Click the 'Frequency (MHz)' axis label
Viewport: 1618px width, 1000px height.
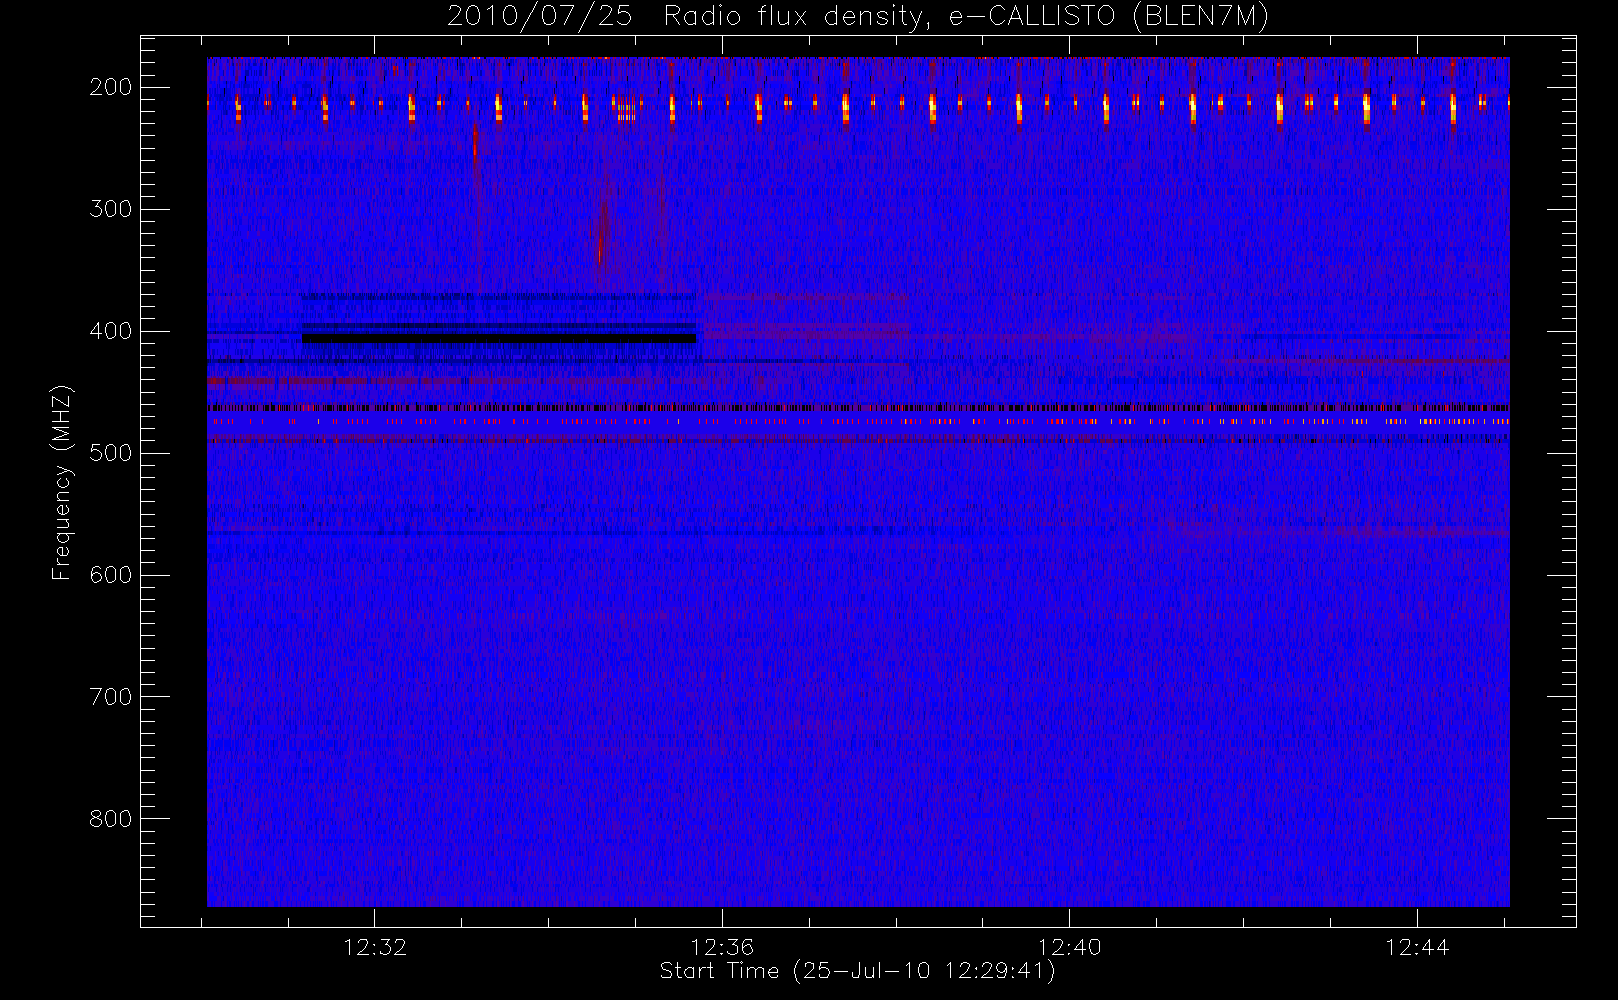click(x=62, y=482)
